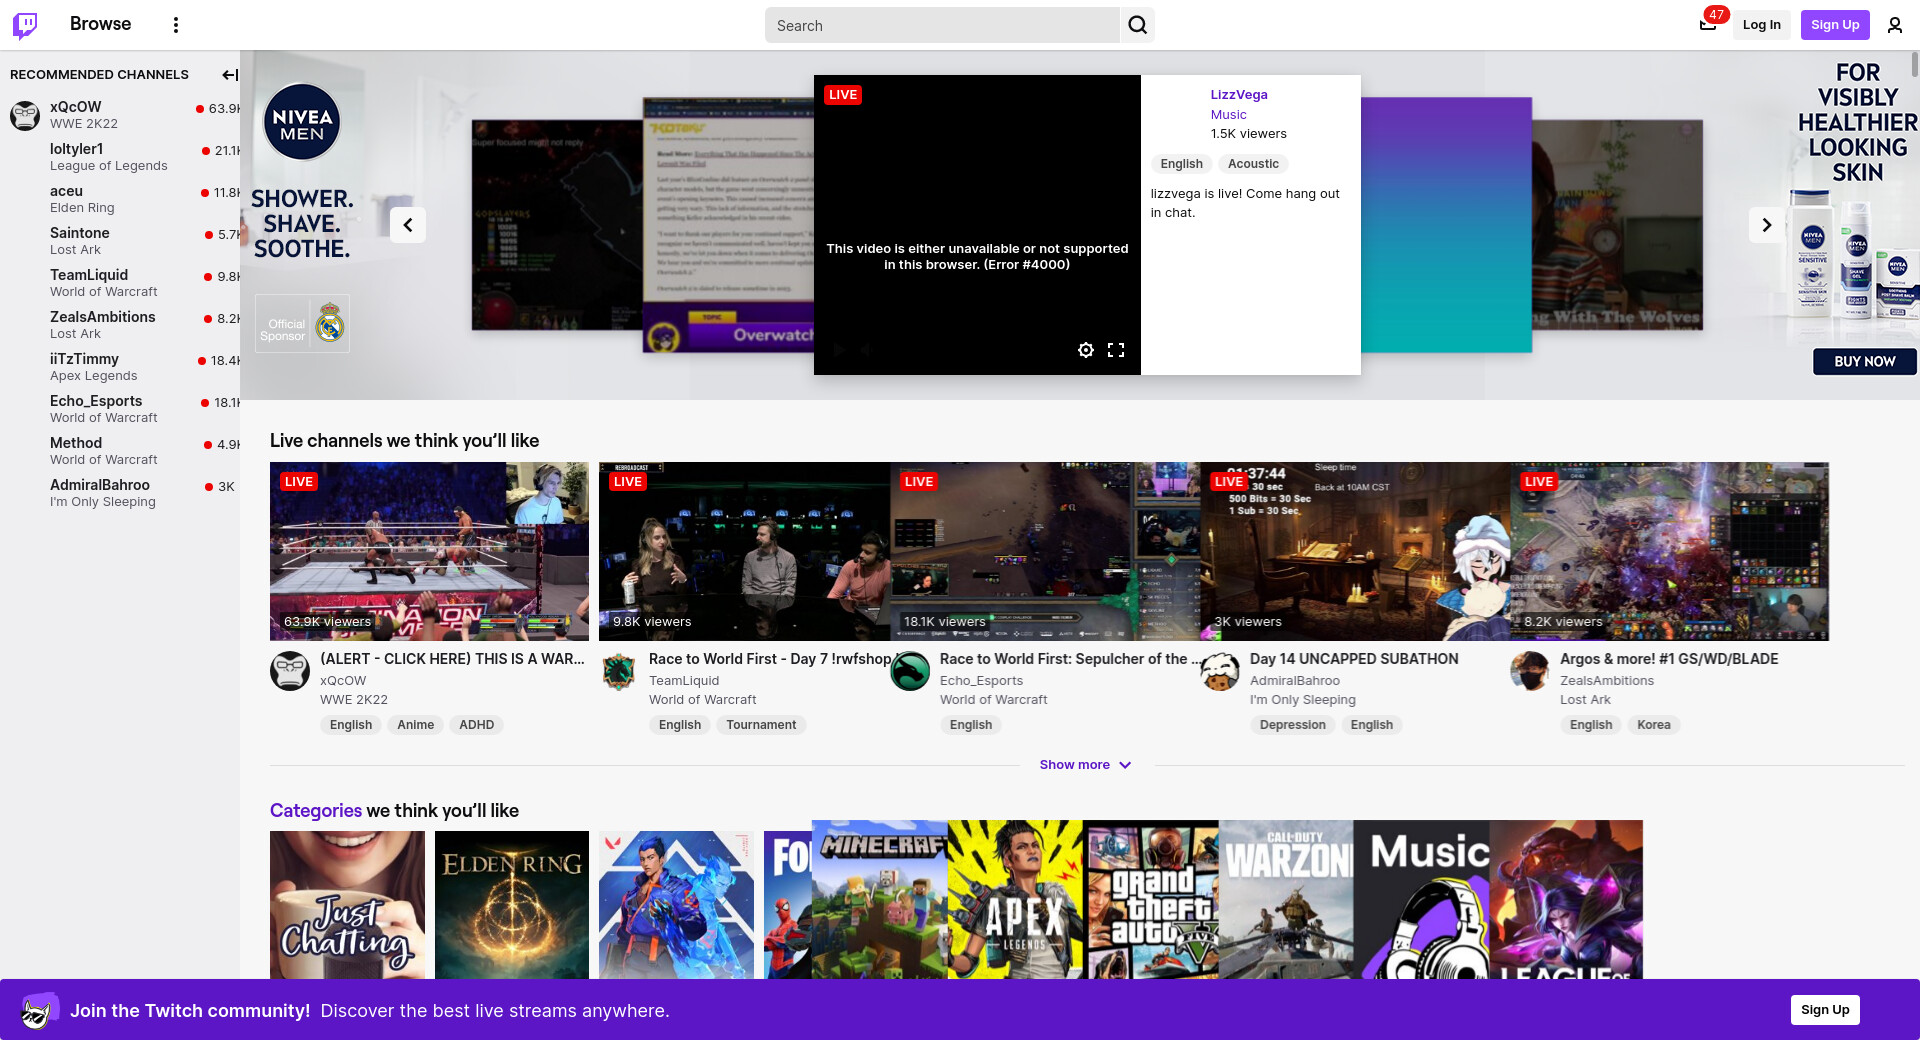Open xQcOW channel in sidebar
The width and height of the screenshot is (1920, 1040).
click(x=76, y=107)
